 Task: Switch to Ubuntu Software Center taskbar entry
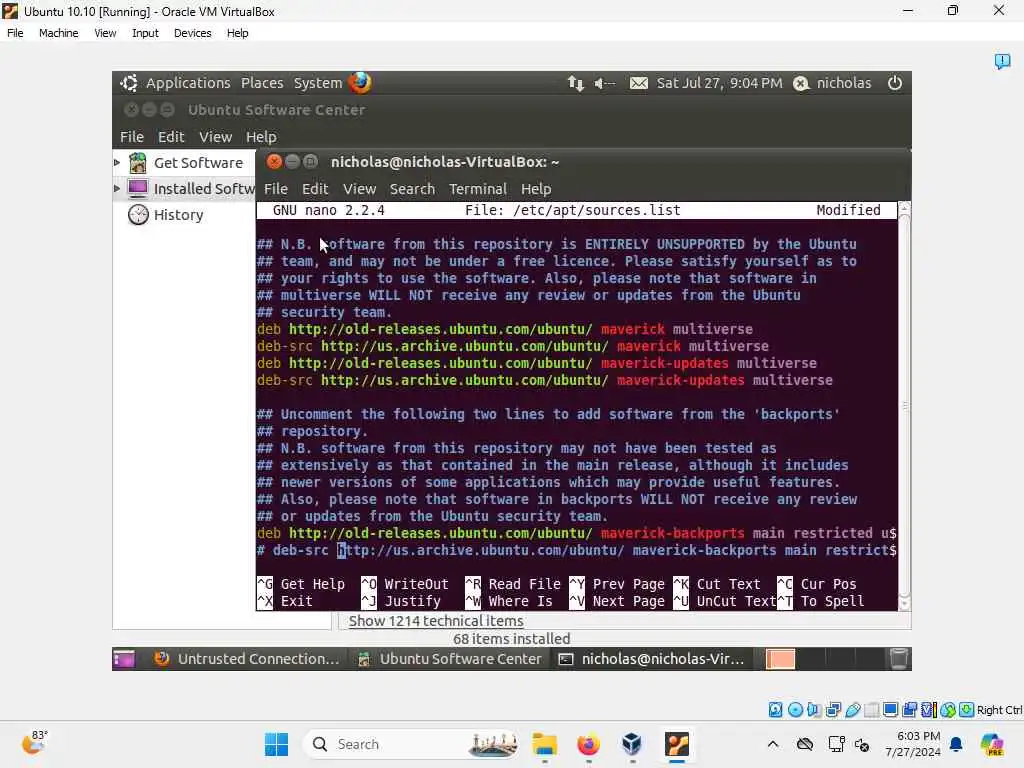[449, 660]
